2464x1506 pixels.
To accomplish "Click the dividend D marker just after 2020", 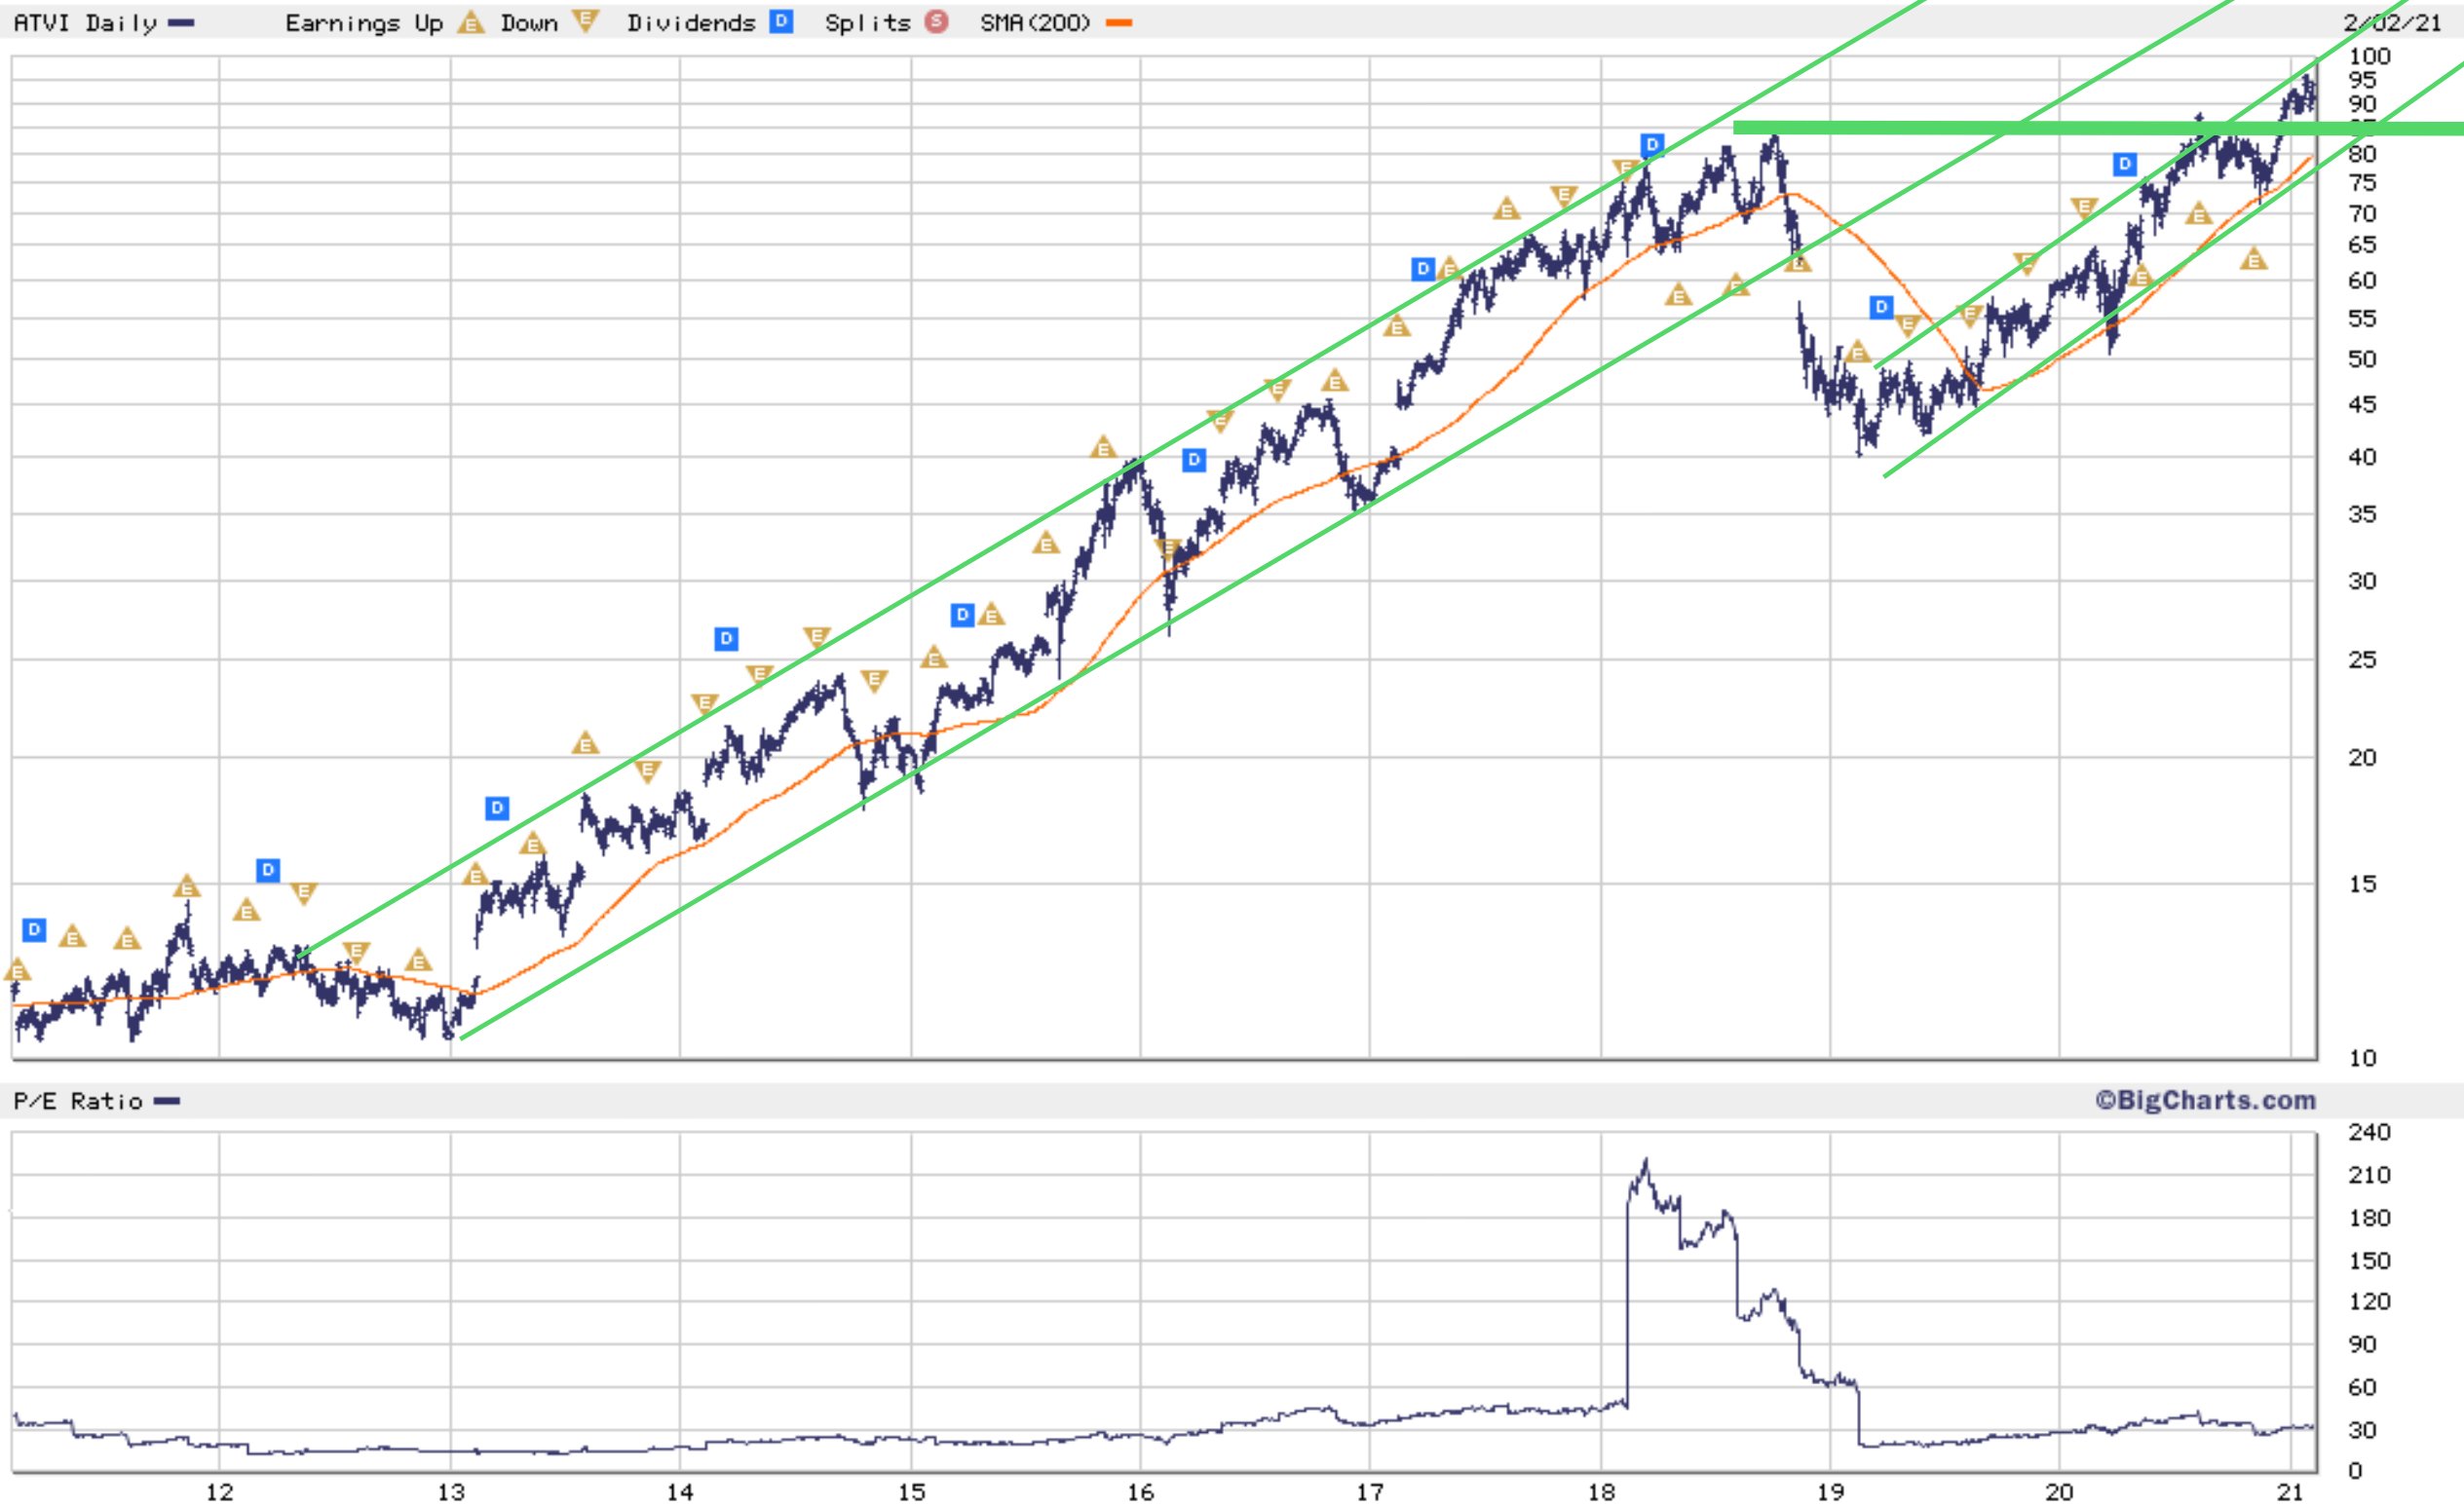I will pos(2125,164).
